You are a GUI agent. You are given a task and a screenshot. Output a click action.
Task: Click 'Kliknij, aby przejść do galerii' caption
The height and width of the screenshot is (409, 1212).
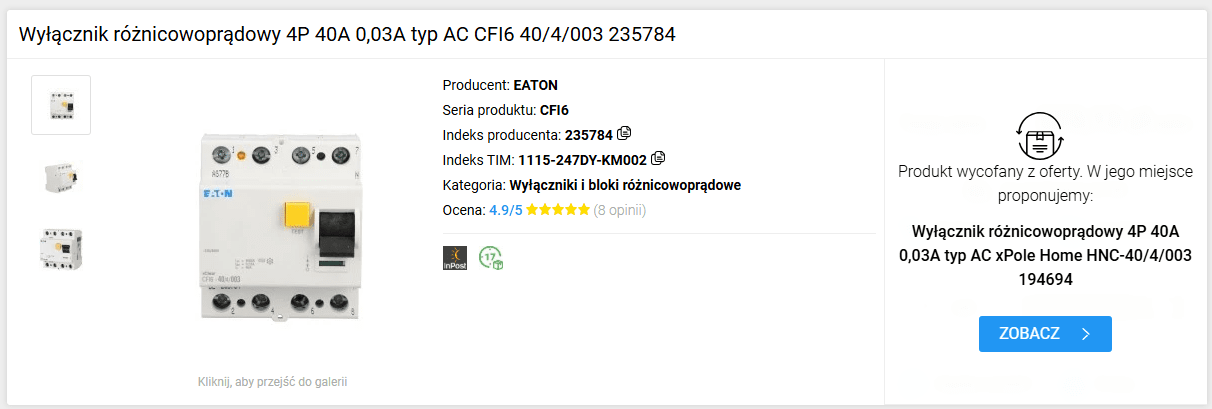[272, 381]
